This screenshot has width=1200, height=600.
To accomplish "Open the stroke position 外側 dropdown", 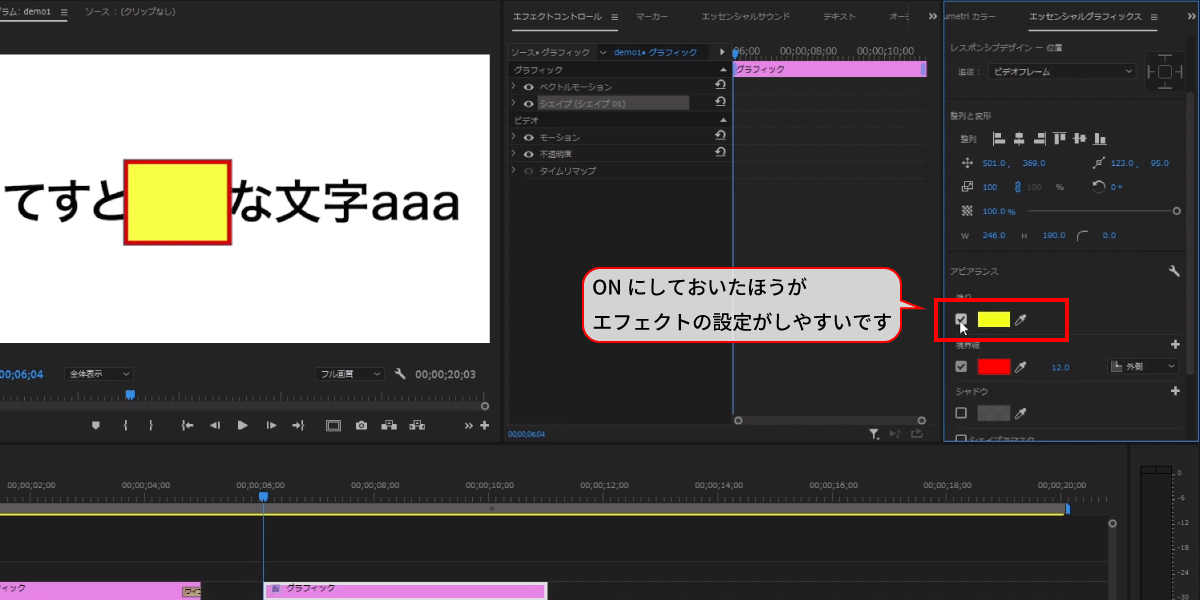I will pyautogui.click(x=1144, y=367).
